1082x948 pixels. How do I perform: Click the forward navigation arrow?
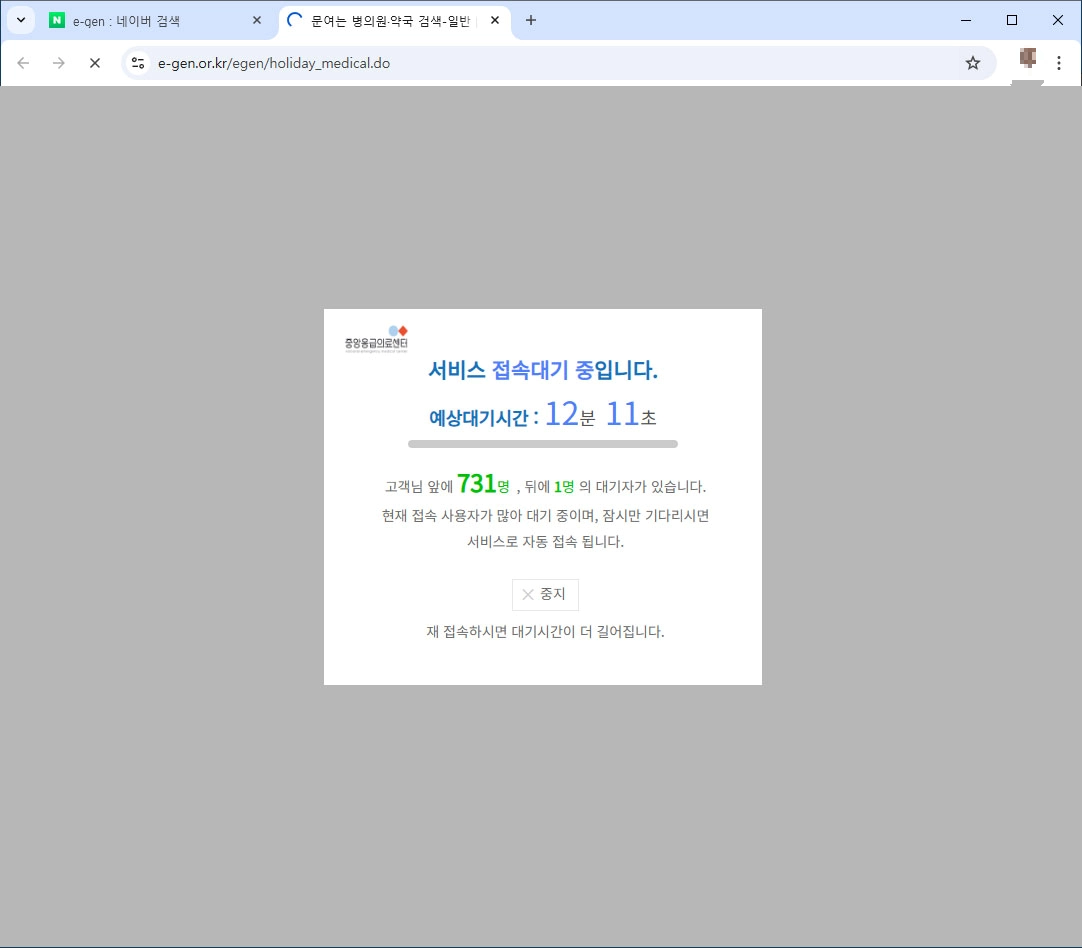58,62
